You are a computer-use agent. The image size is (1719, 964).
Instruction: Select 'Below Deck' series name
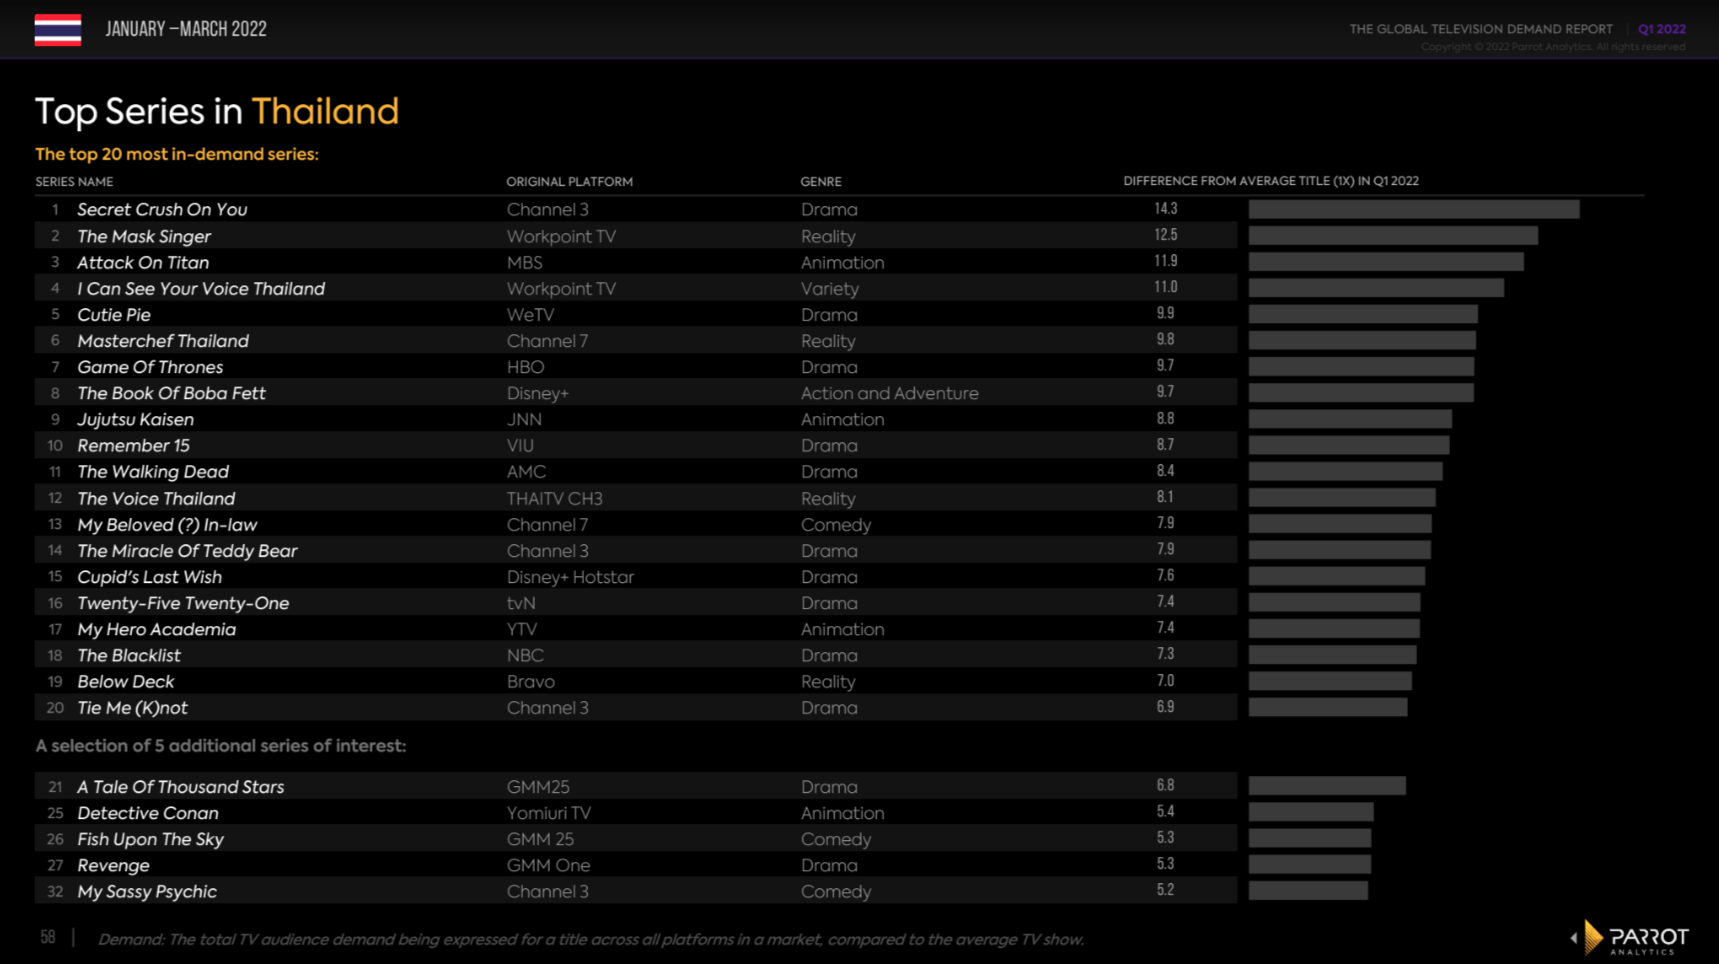coord(125,681)
